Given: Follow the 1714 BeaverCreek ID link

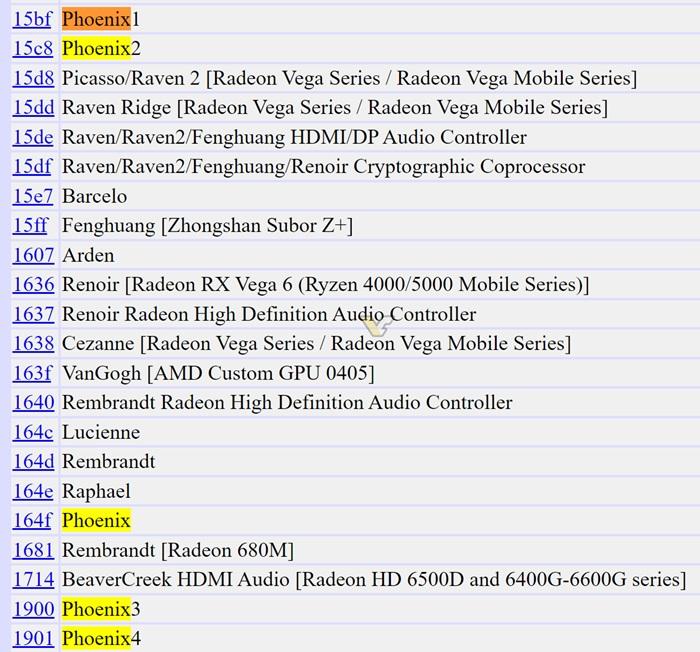Looking at the screenshot, I should (x=33, y=579).
